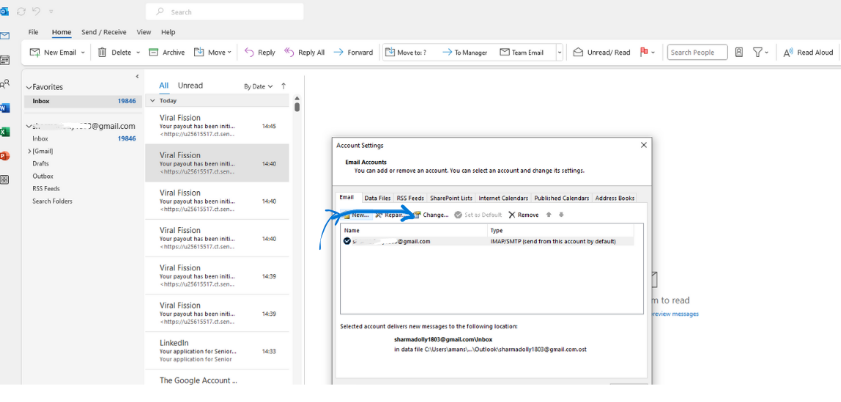Open Internet Calendars tab in Account Settings
The image size is (841, 402).
(x=503, y=198)
